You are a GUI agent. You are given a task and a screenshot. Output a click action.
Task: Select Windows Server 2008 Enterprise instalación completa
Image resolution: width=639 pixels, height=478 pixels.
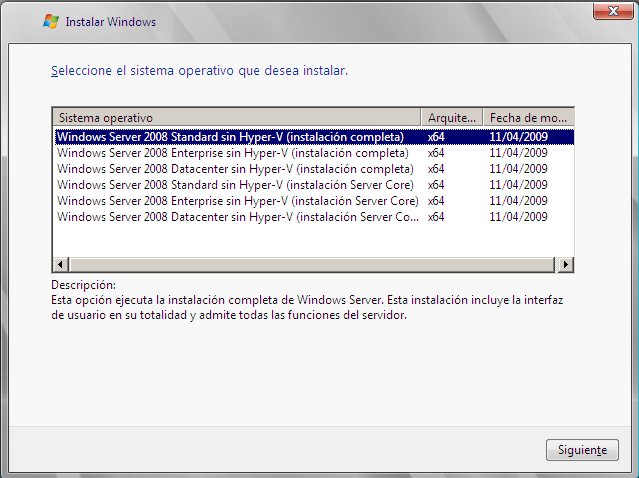coord(314,153)
